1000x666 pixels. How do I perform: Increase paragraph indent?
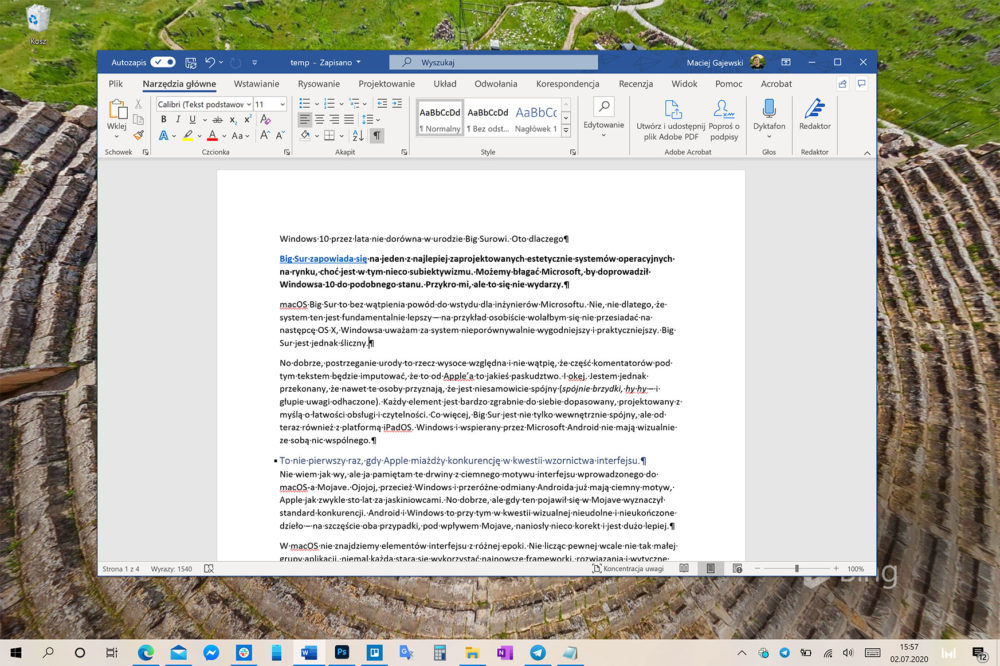397,103
